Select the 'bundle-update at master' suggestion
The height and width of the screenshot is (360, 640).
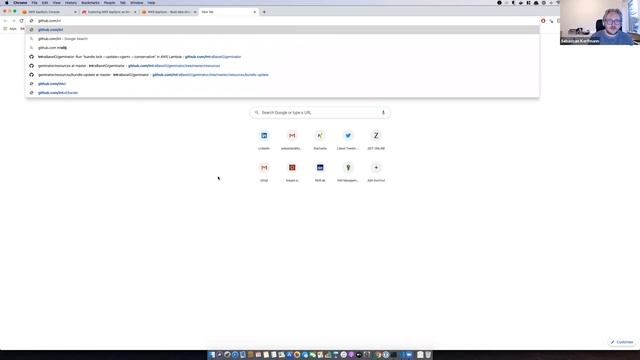pyautogui.click(x=282, y=75)
